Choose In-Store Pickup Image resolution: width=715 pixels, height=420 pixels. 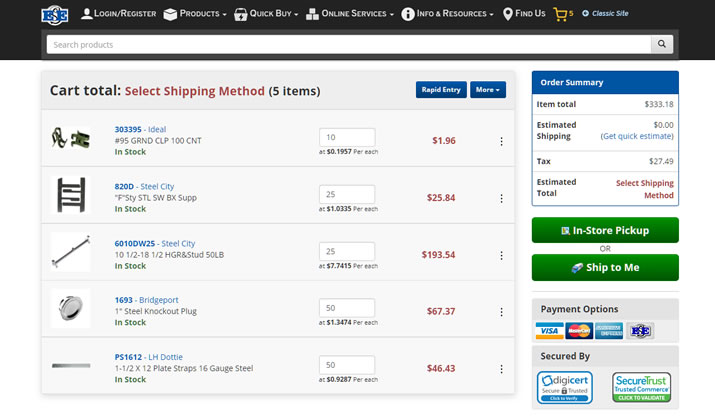605,230
